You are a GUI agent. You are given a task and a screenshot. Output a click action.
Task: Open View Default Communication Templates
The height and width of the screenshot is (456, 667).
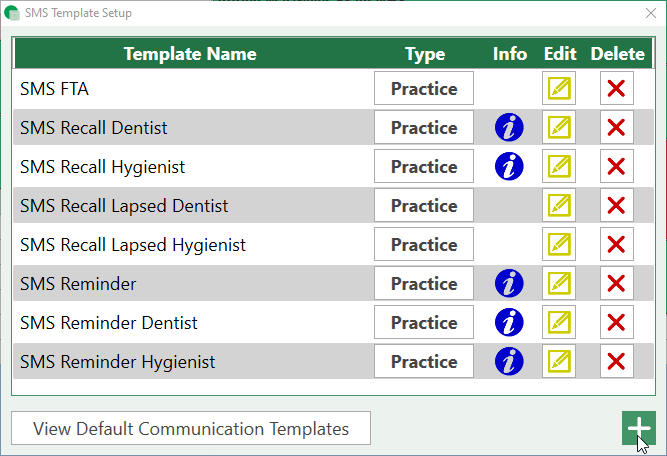pos(191,428)
